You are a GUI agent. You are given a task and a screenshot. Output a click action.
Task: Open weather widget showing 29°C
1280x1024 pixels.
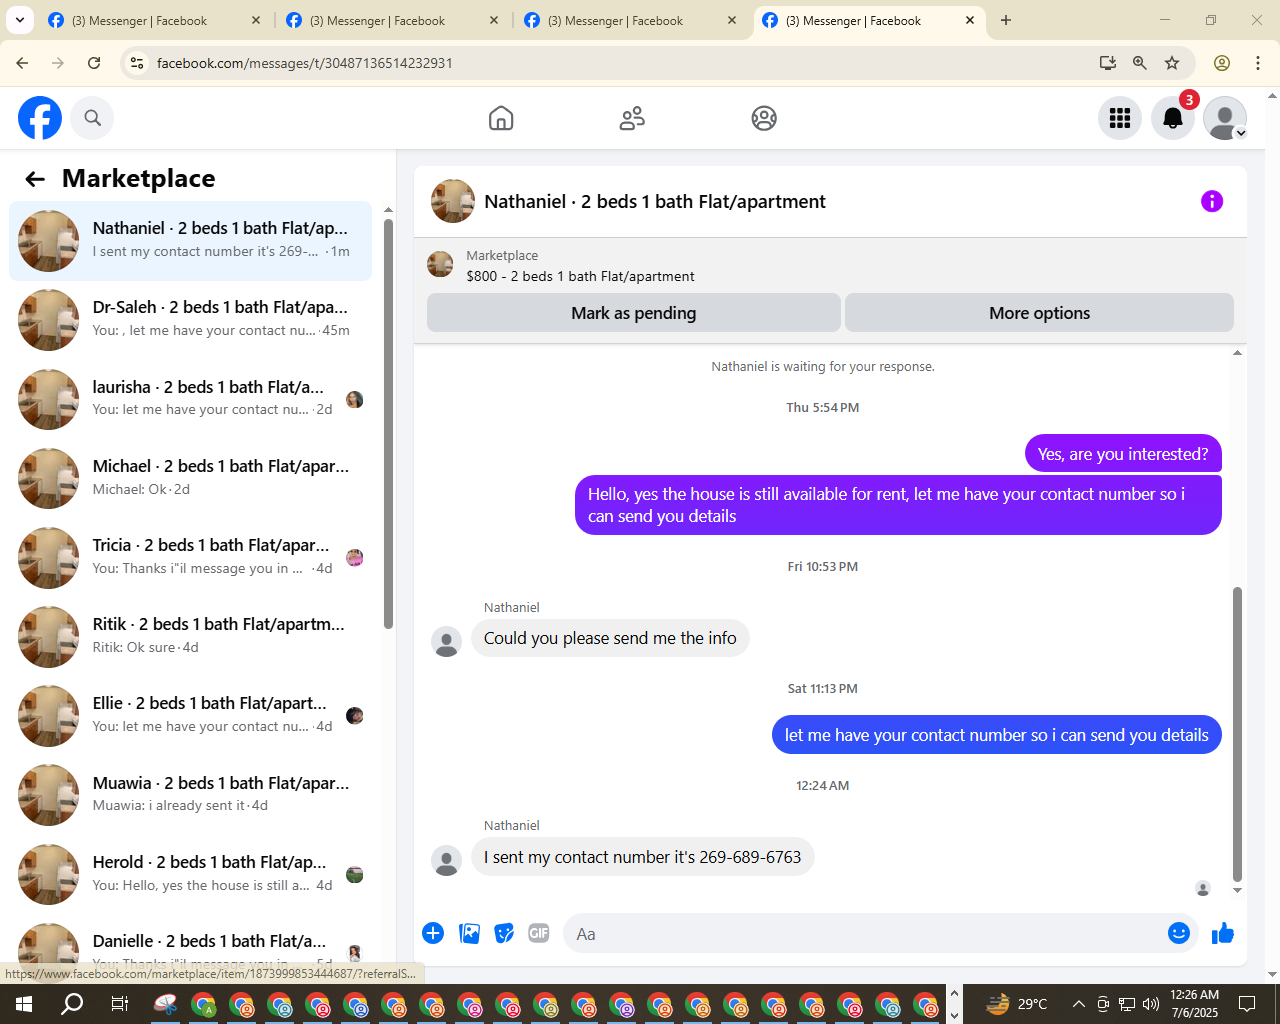coord(1016,1004)
